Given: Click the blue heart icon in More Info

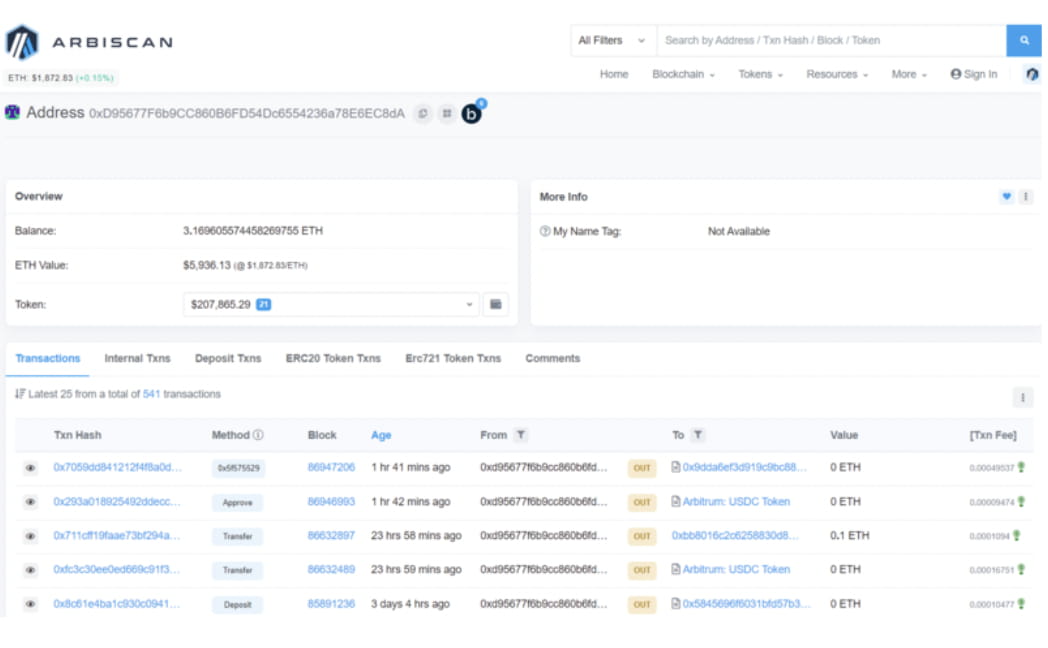Looking at the screenshot, I should pyautogui.click(x=1006, y=197).
